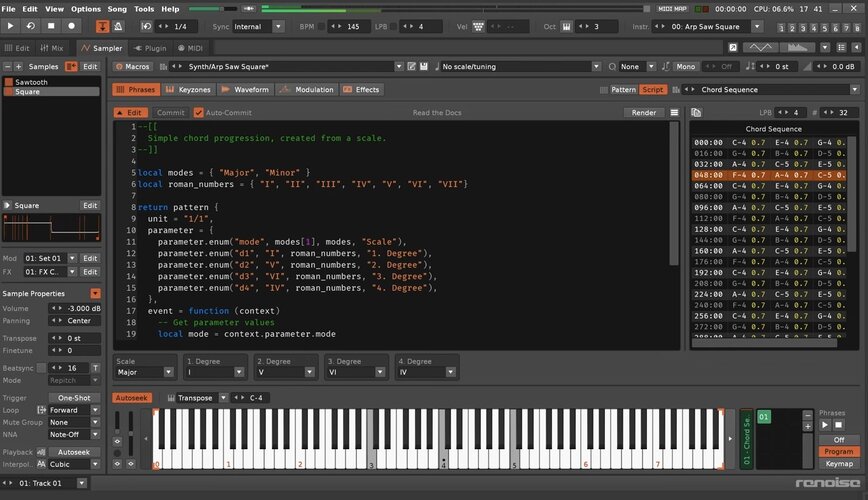Open the Read the Docs link
Image resolution: width=868 pixels, height=500 pixels.
point(437,112)
